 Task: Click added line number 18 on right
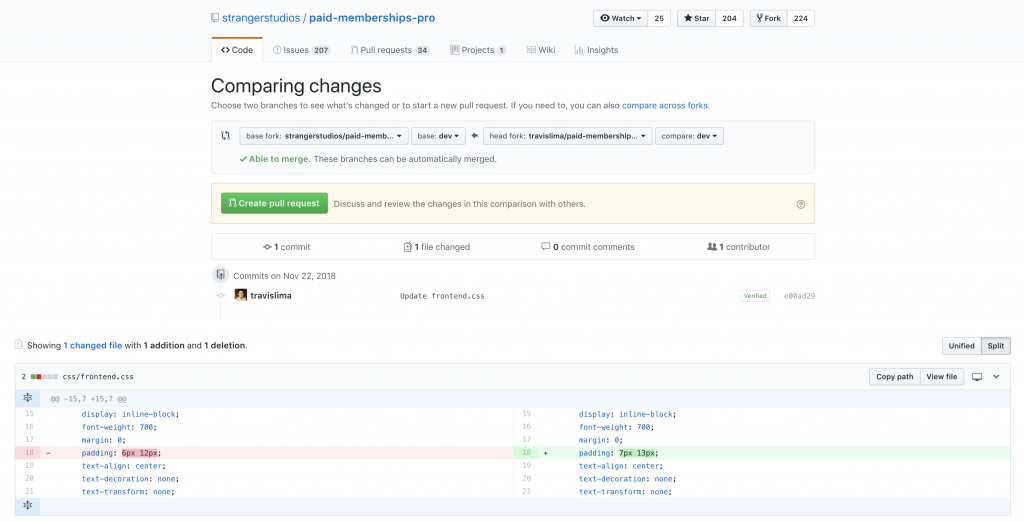(x=526, y=453)
